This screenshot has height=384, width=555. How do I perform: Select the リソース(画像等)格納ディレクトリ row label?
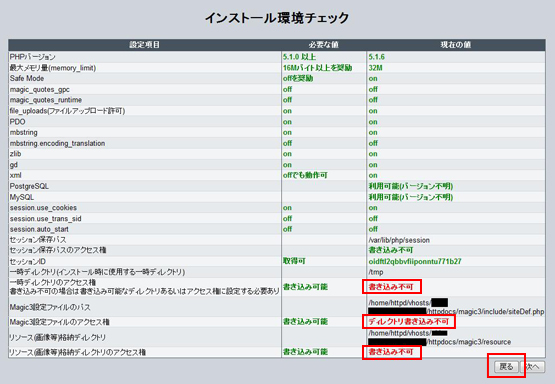[58, 338]
